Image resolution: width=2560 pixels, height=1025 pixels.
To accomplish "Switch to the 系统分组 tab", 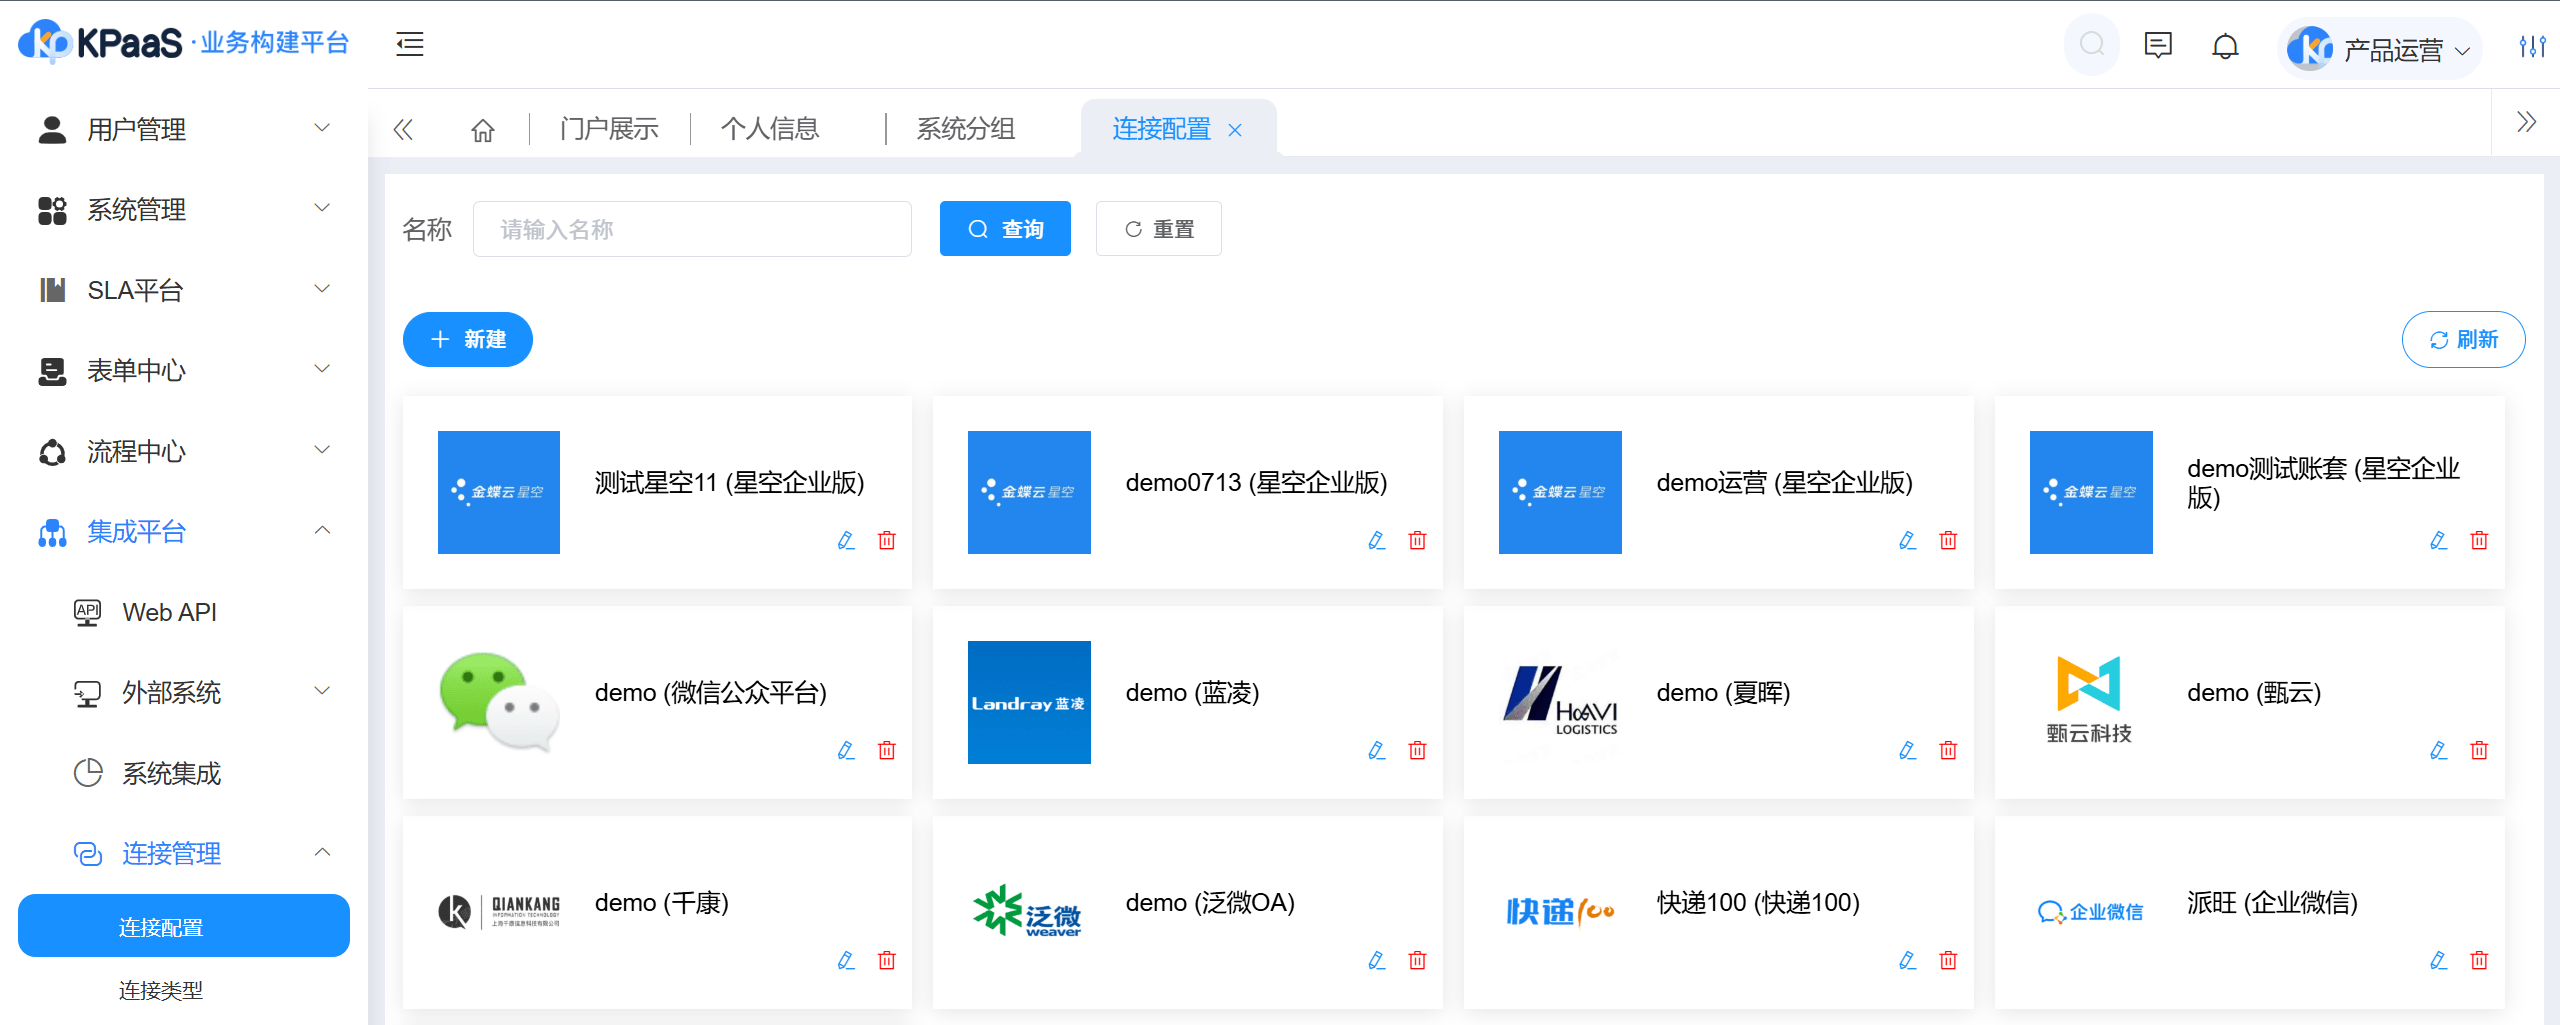I will [x=966, y=129].
